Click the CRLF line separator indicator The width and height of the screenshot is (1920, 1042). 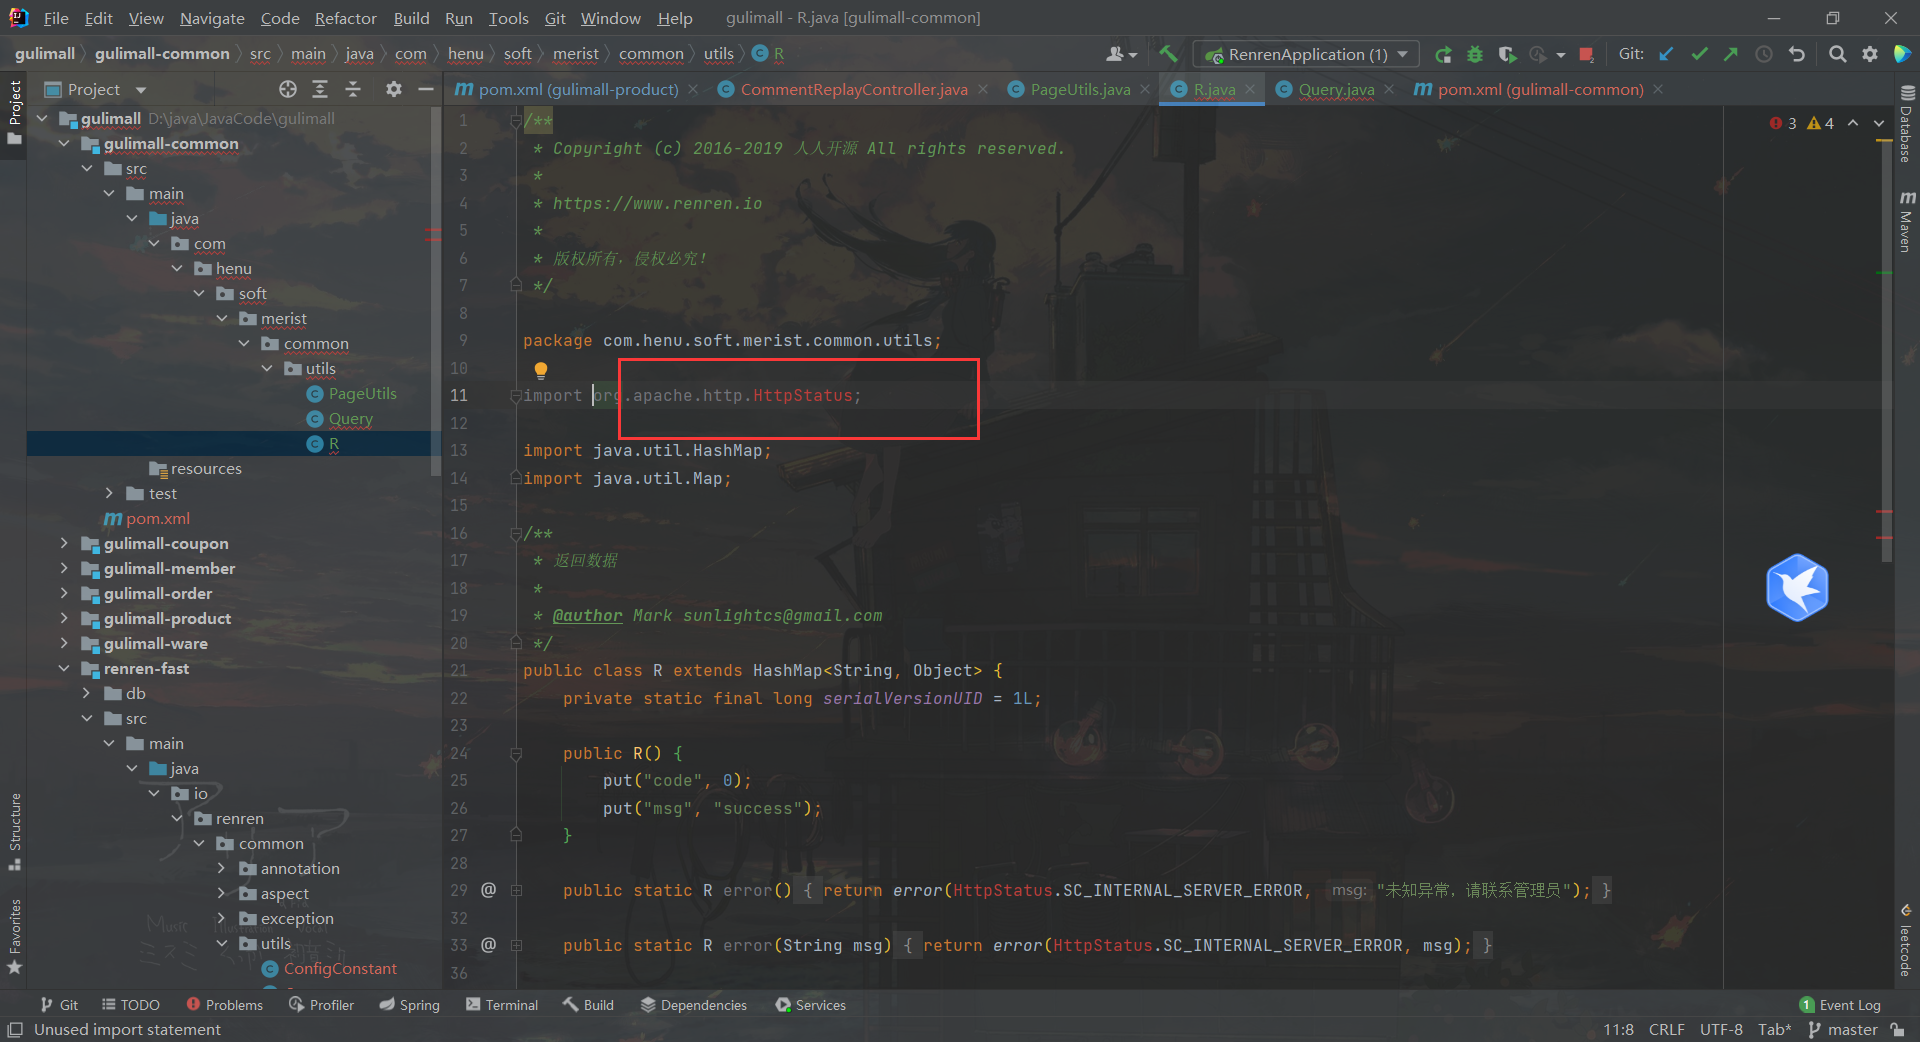click(x=1666, y=1030)
